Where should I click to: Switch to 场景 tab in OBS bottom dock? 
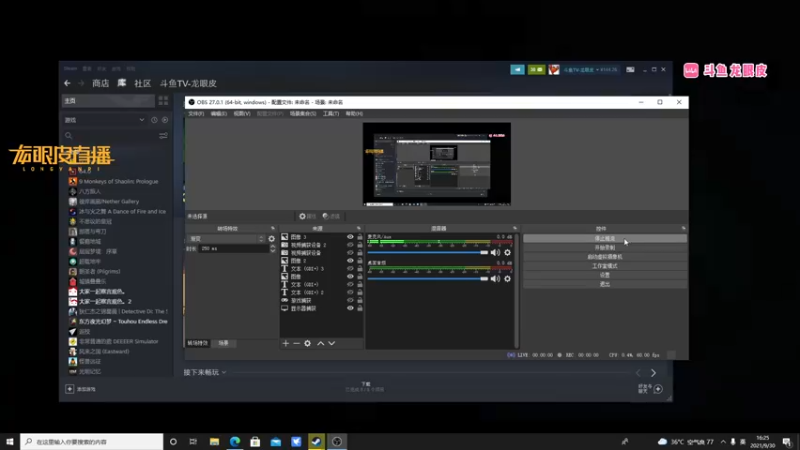click(x=223, y=343)
